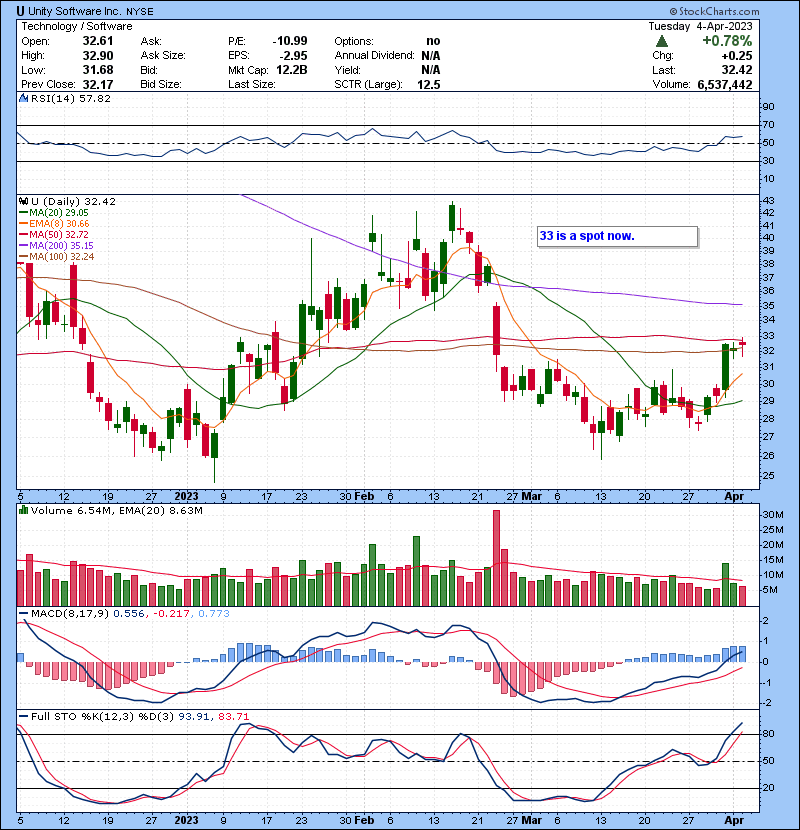This screenshot has height=830, width=800.
Task: Click the RSI(14) 57.82 label
Action: [70, 98]
